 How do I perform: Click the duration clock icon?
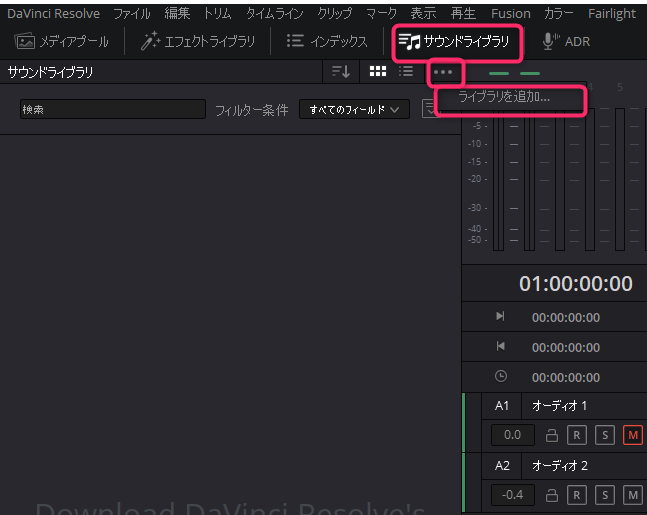click(501, 376)
